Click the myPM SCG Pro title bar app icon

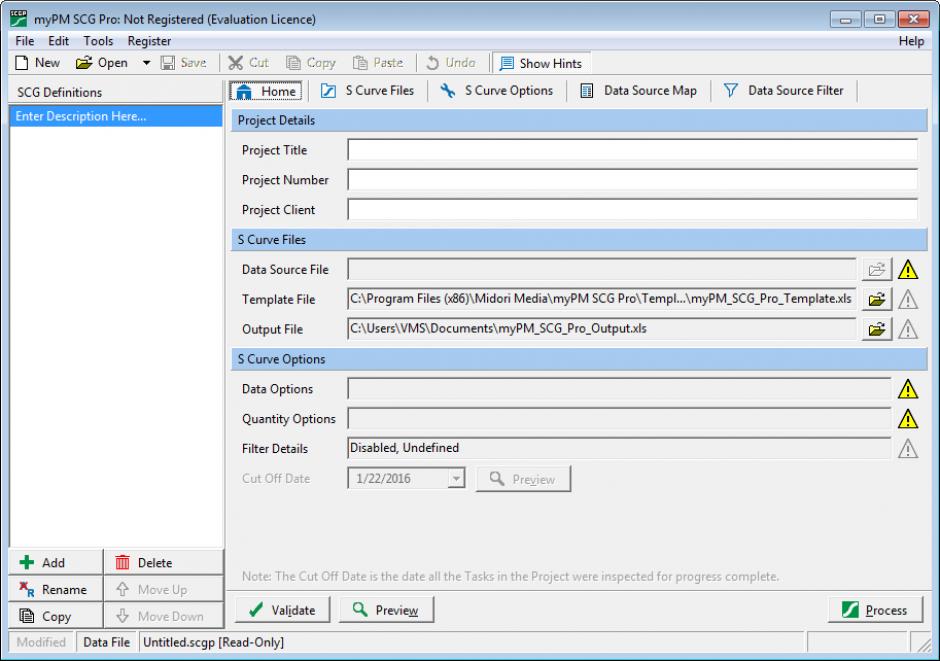point(19,19)
